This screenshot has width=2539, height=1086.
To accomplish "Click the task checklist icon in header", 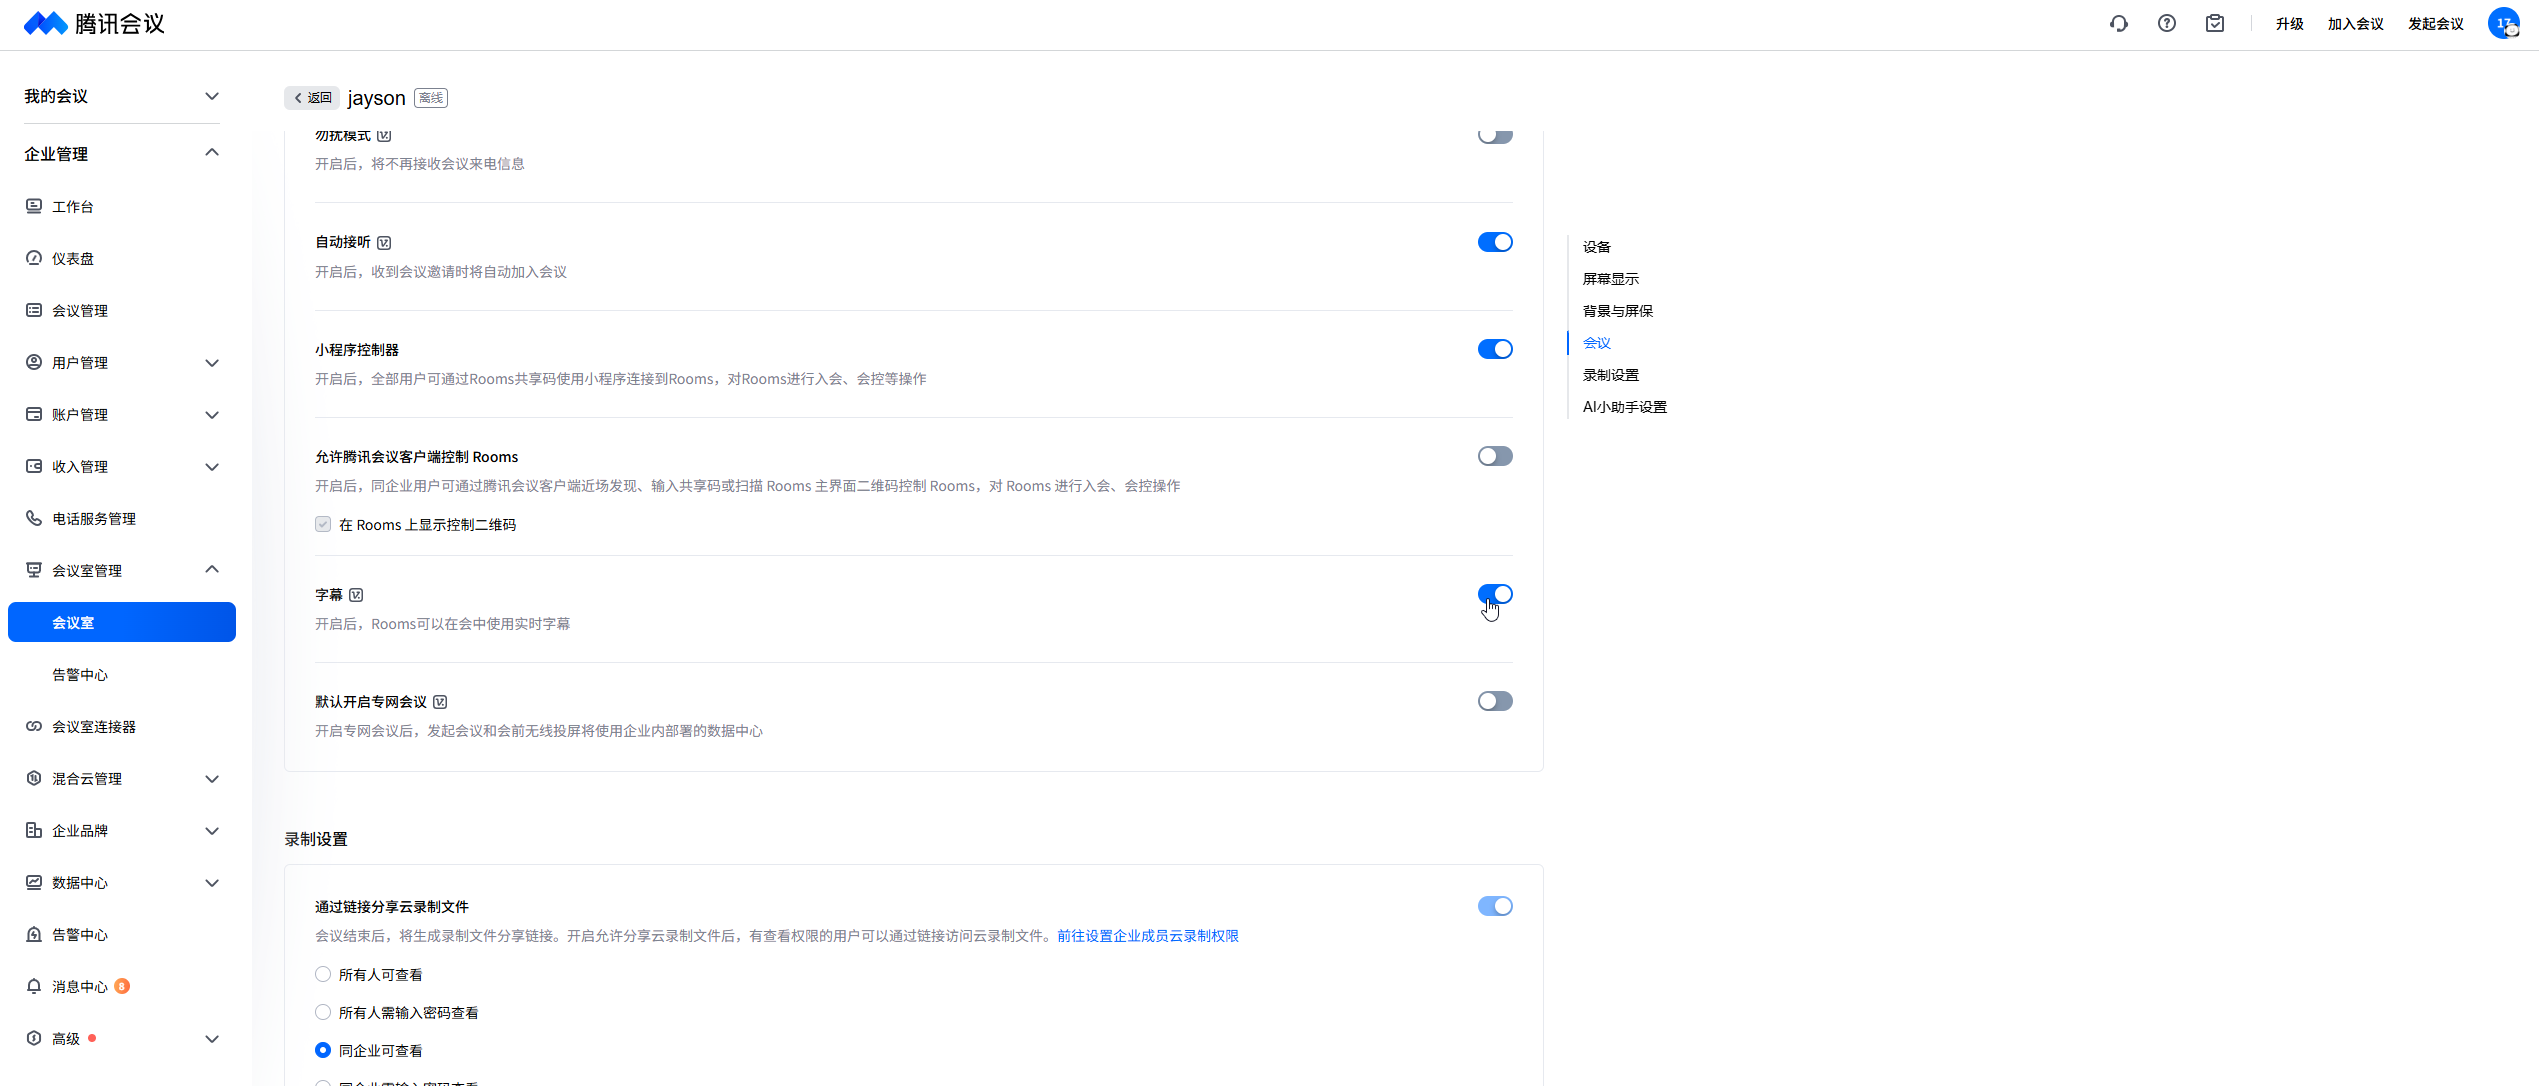I will pyautogui.click(x=2214, y=24).
